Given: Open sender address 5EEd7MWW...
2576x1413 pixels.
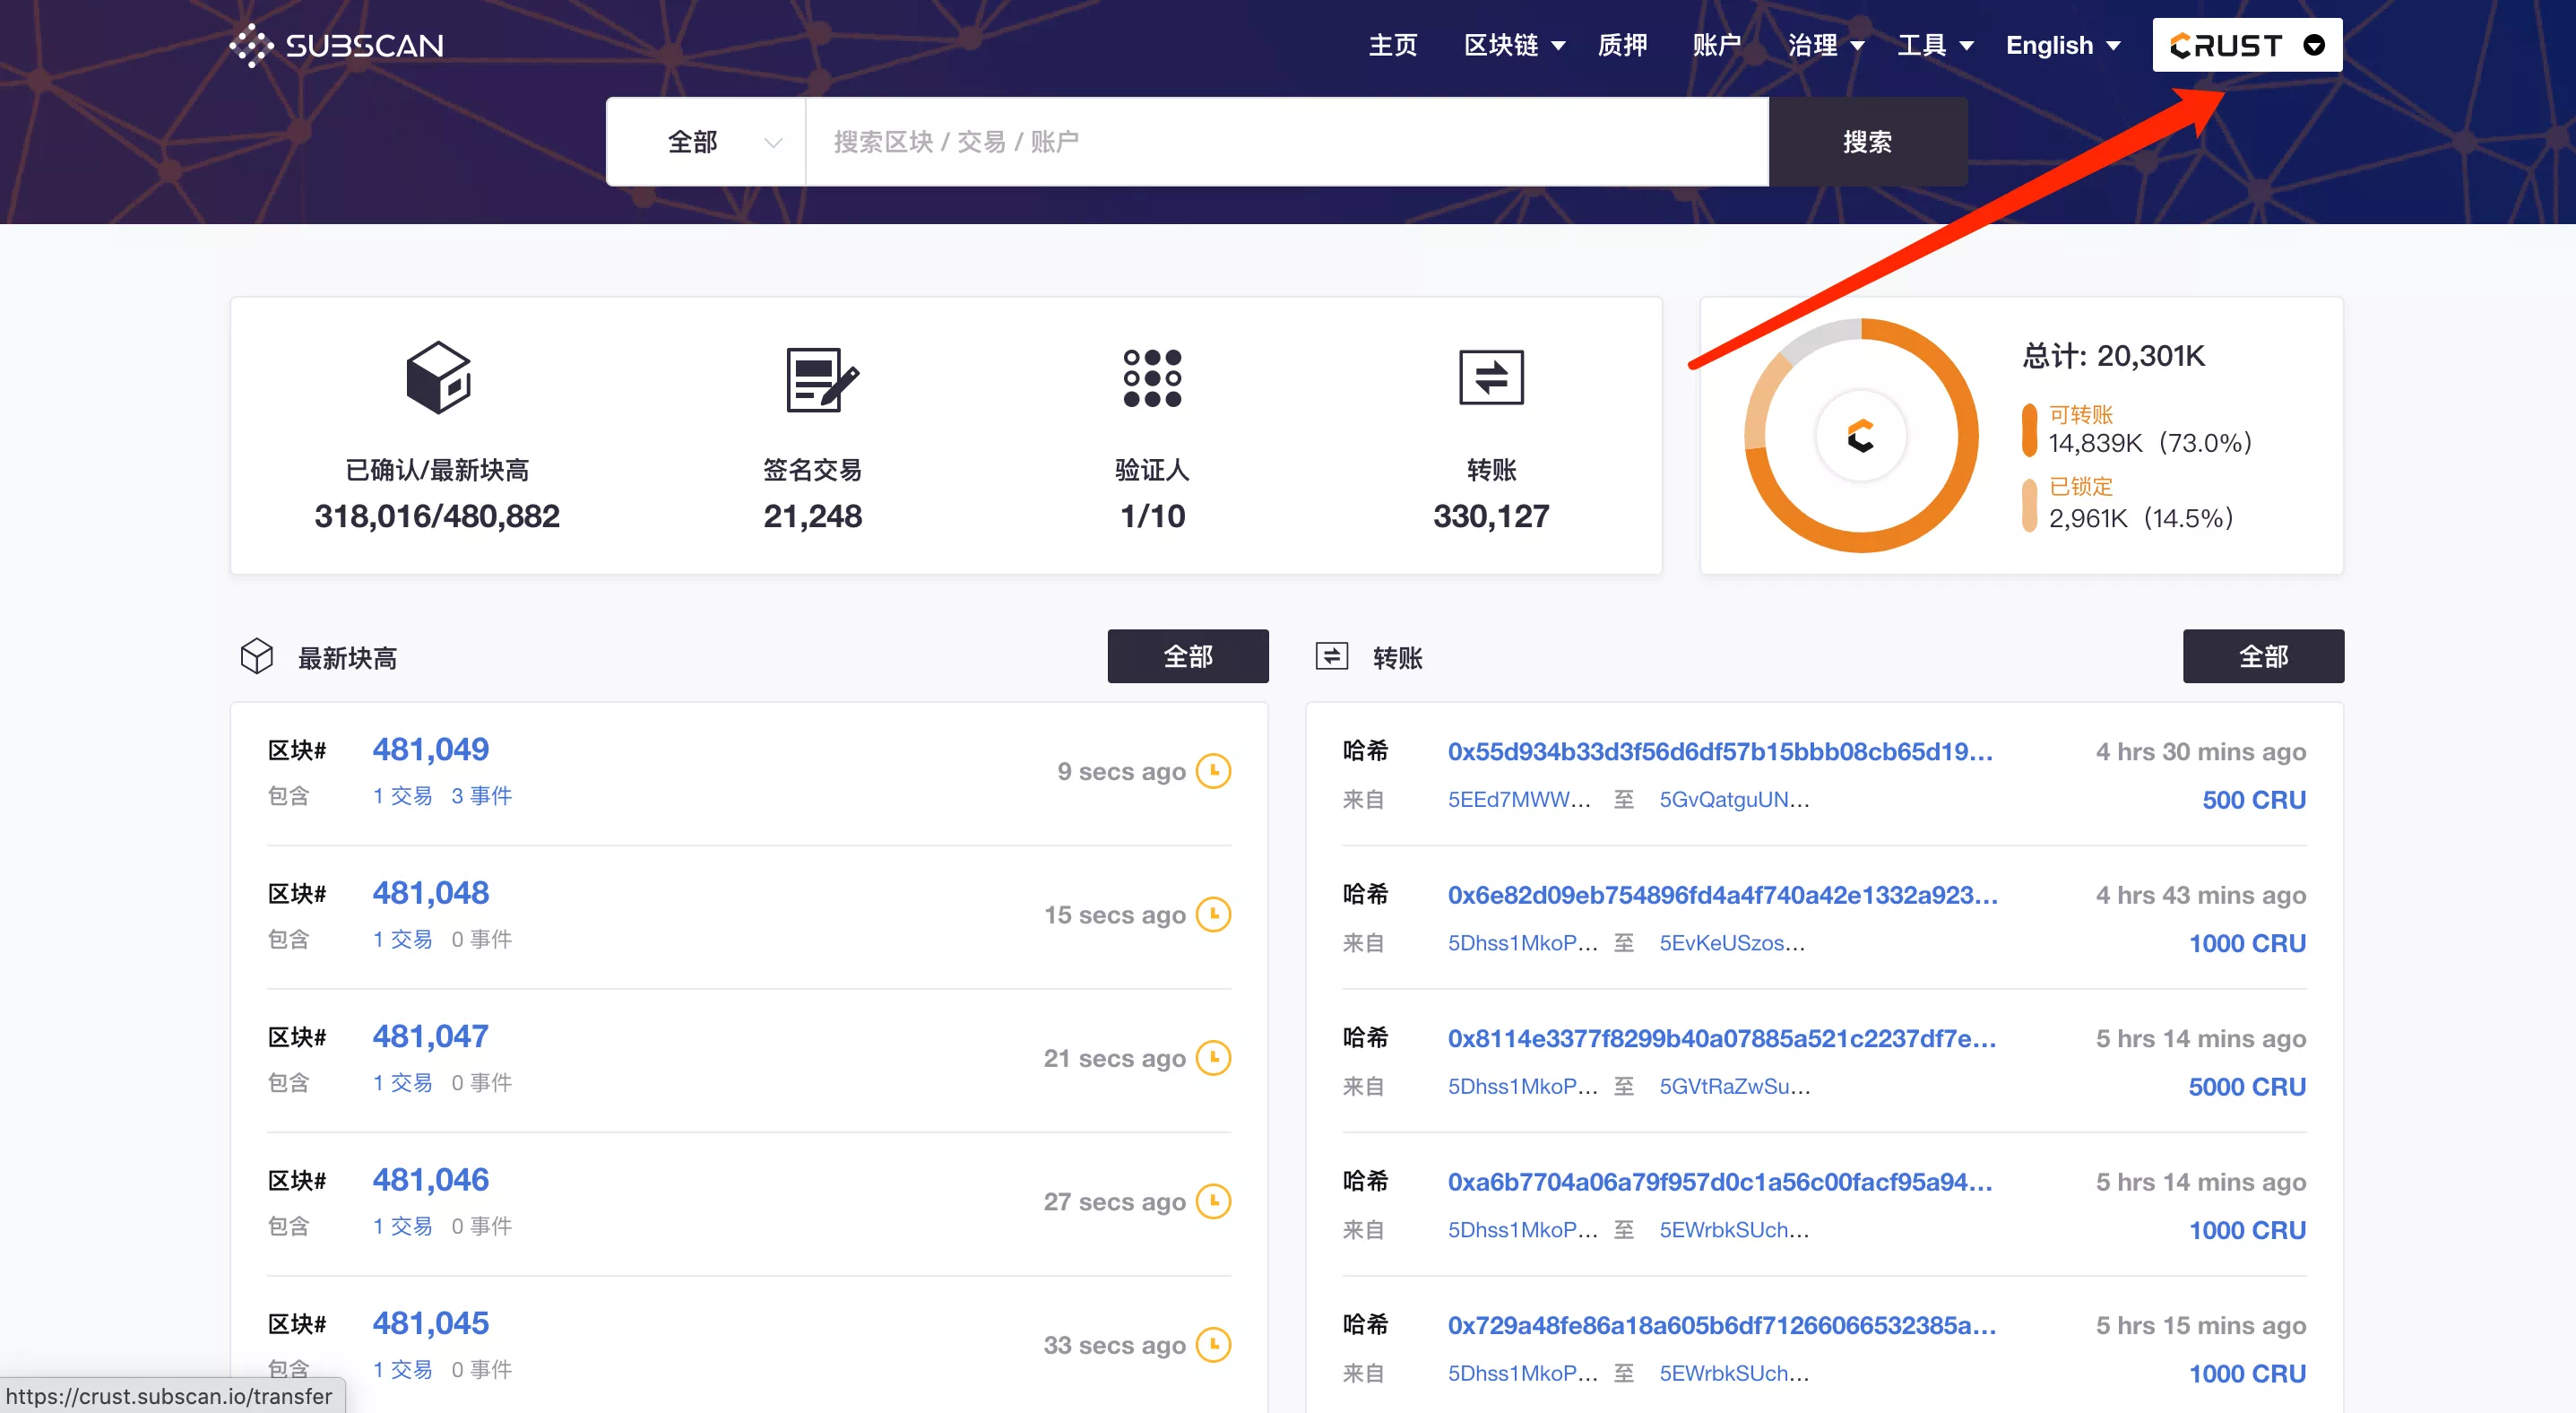Looking at the screenshot, I should coord(1519,799).
